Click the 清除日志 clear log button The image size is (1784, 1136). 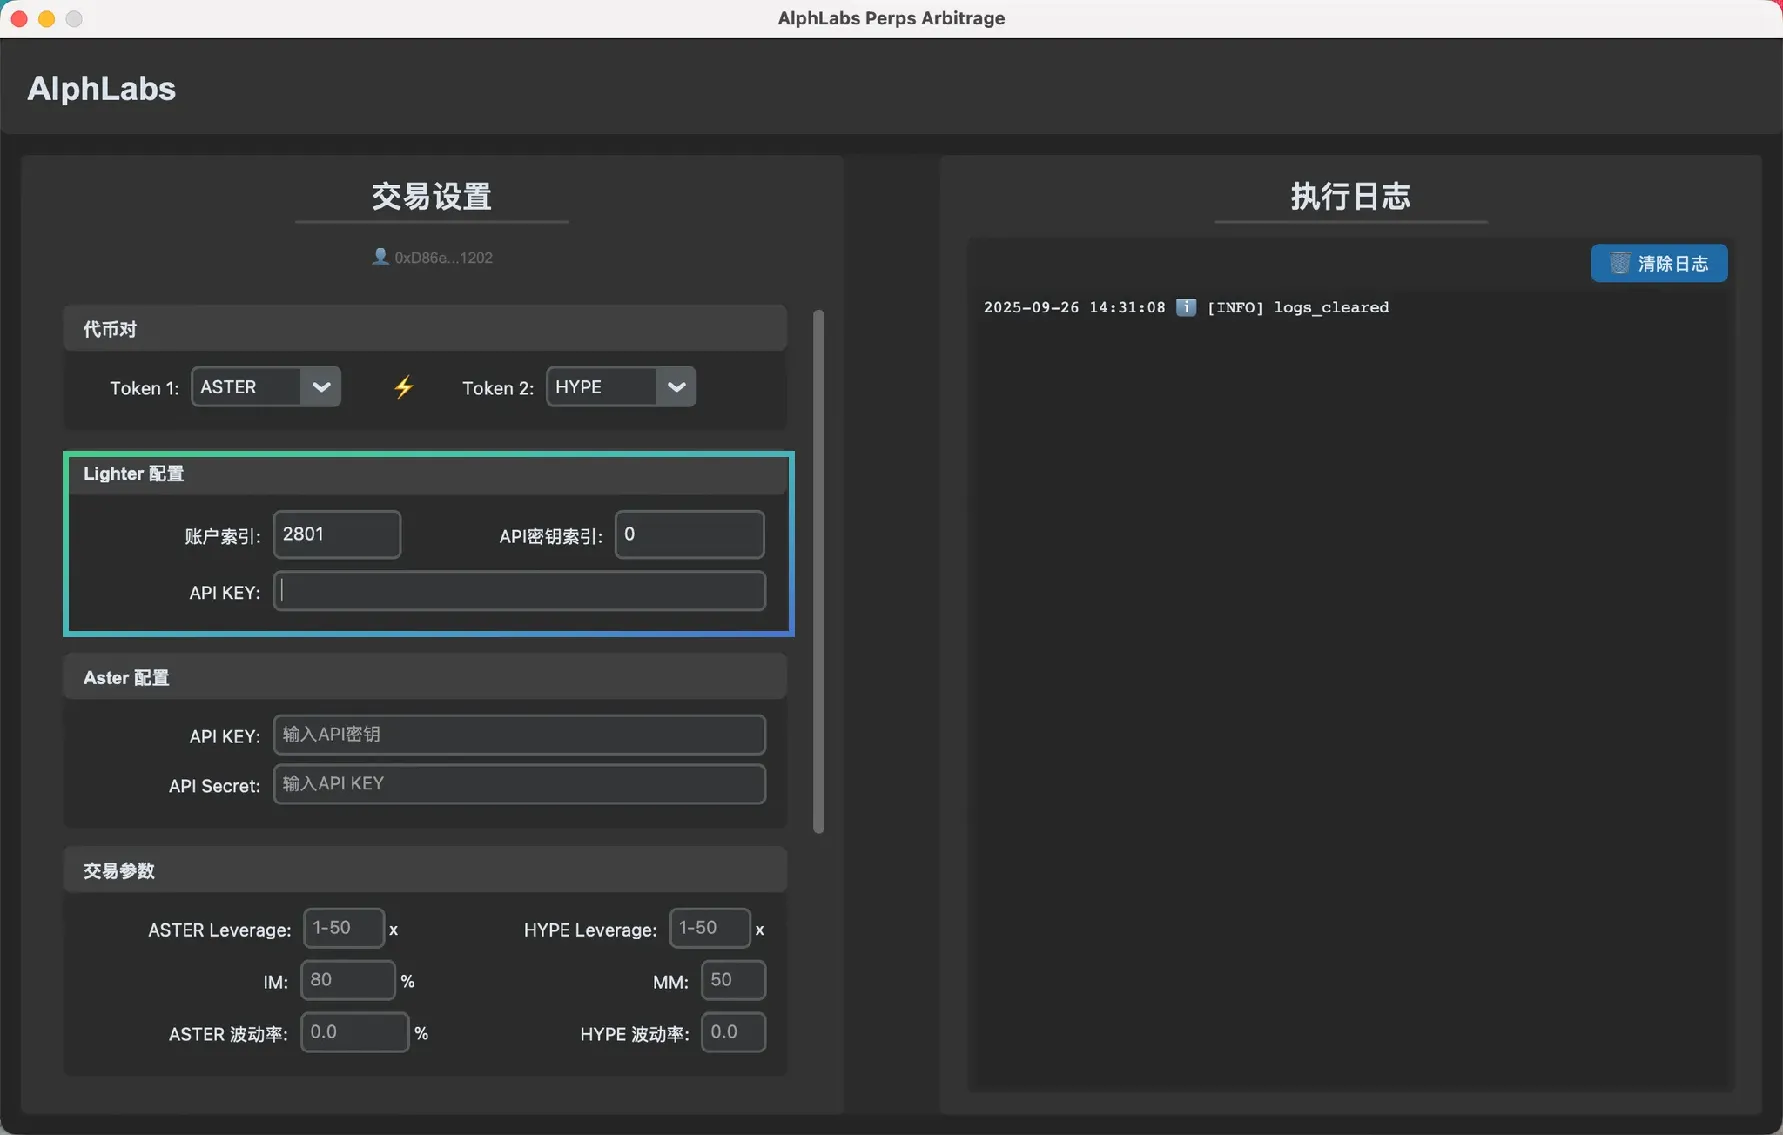coord(1659,263)
